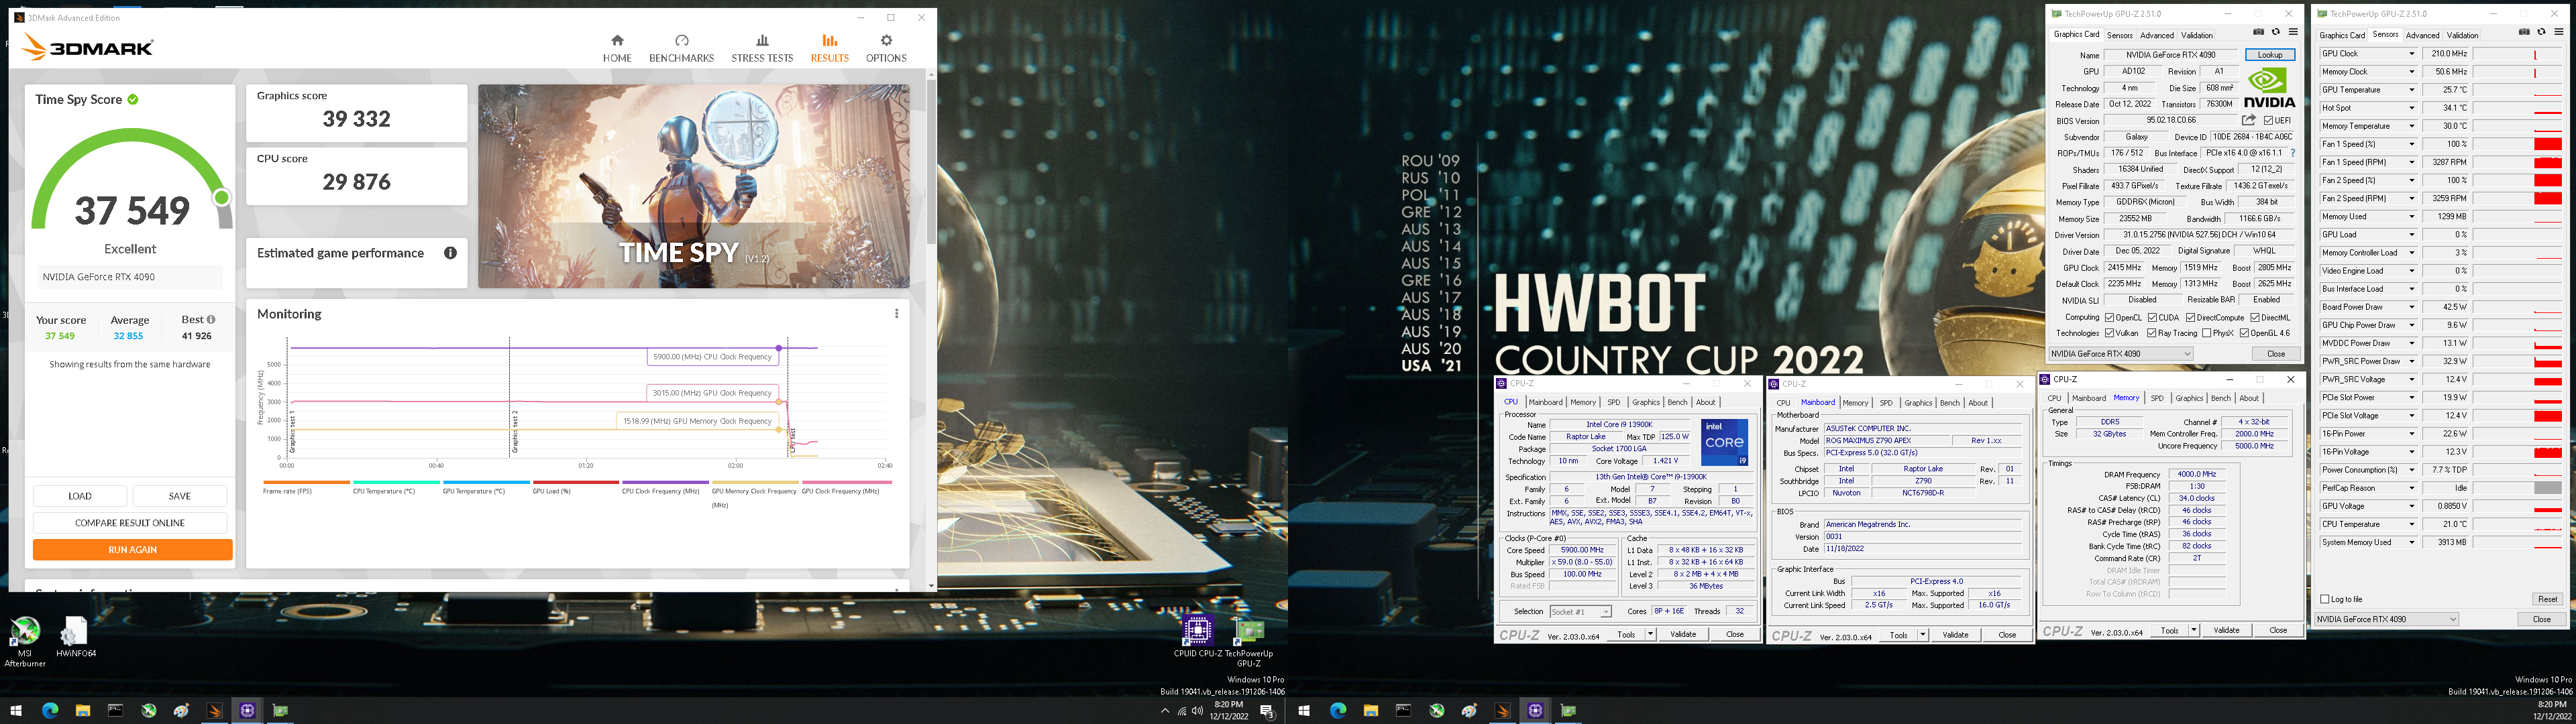The image size is (2576, 724).
Task: Click CPU-Z icon in left taskbar
Action: click(x=247, y=711)
